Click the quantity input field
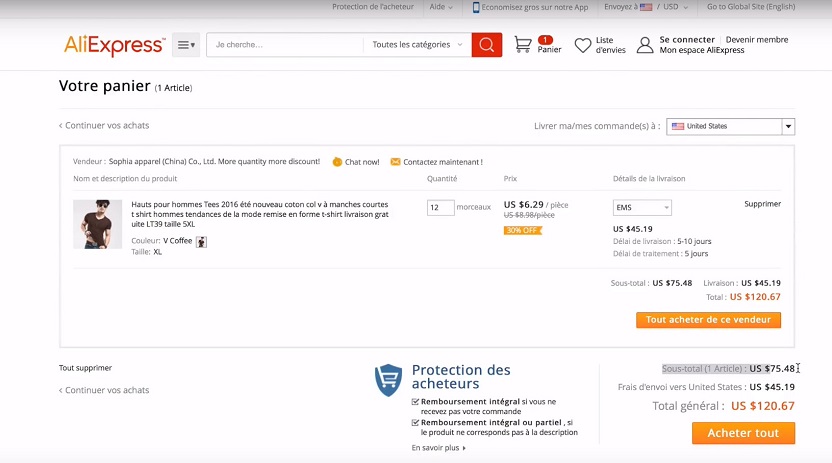Image resolution: width=832 pixels, height=463 pixels. coord(440,208)
